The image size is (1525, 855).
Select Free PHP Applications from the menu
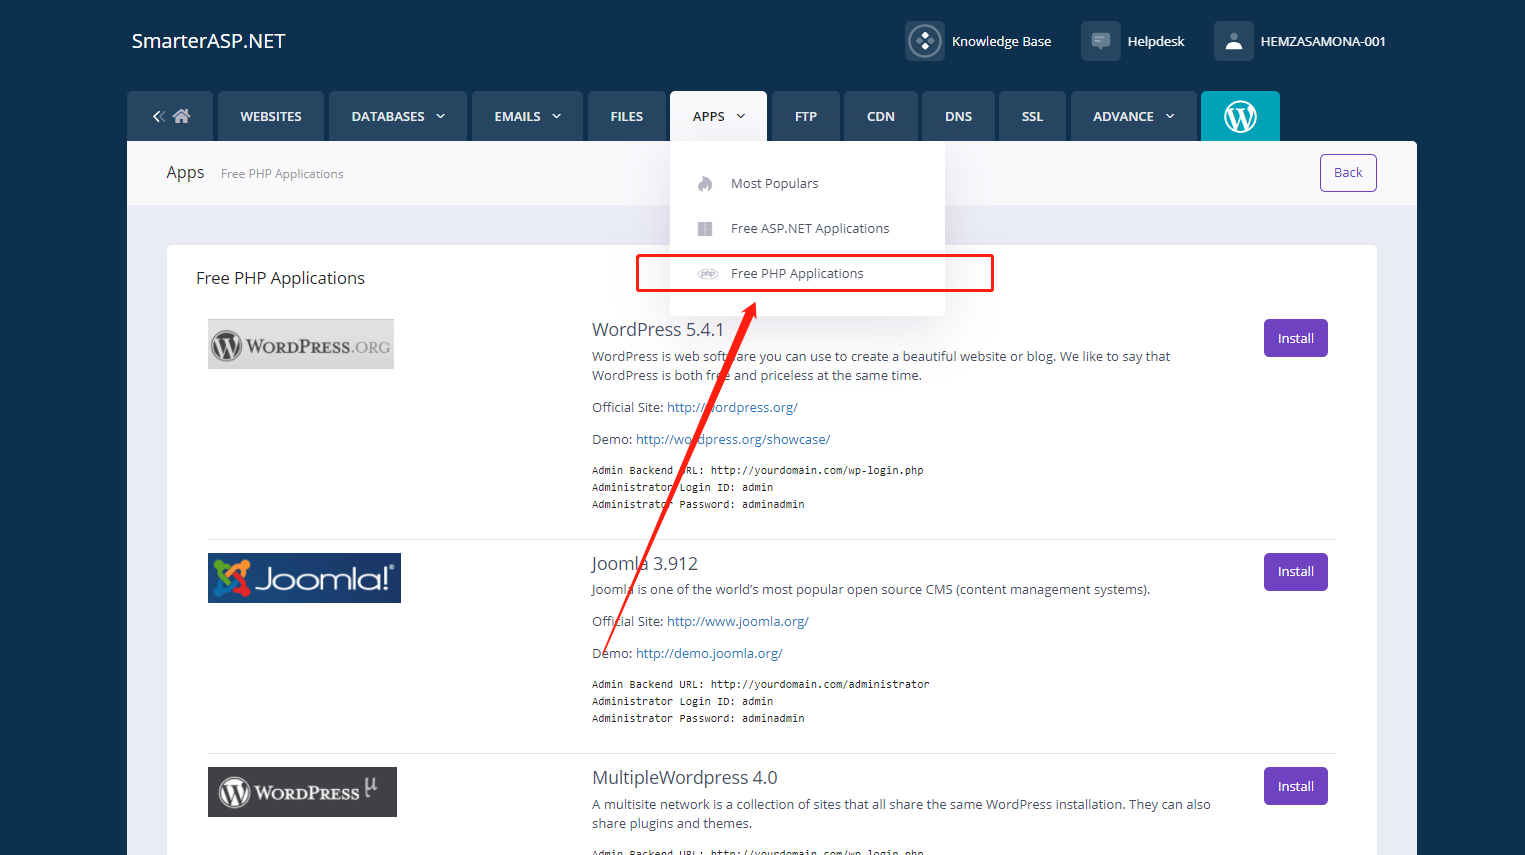(x=797, y=272)
